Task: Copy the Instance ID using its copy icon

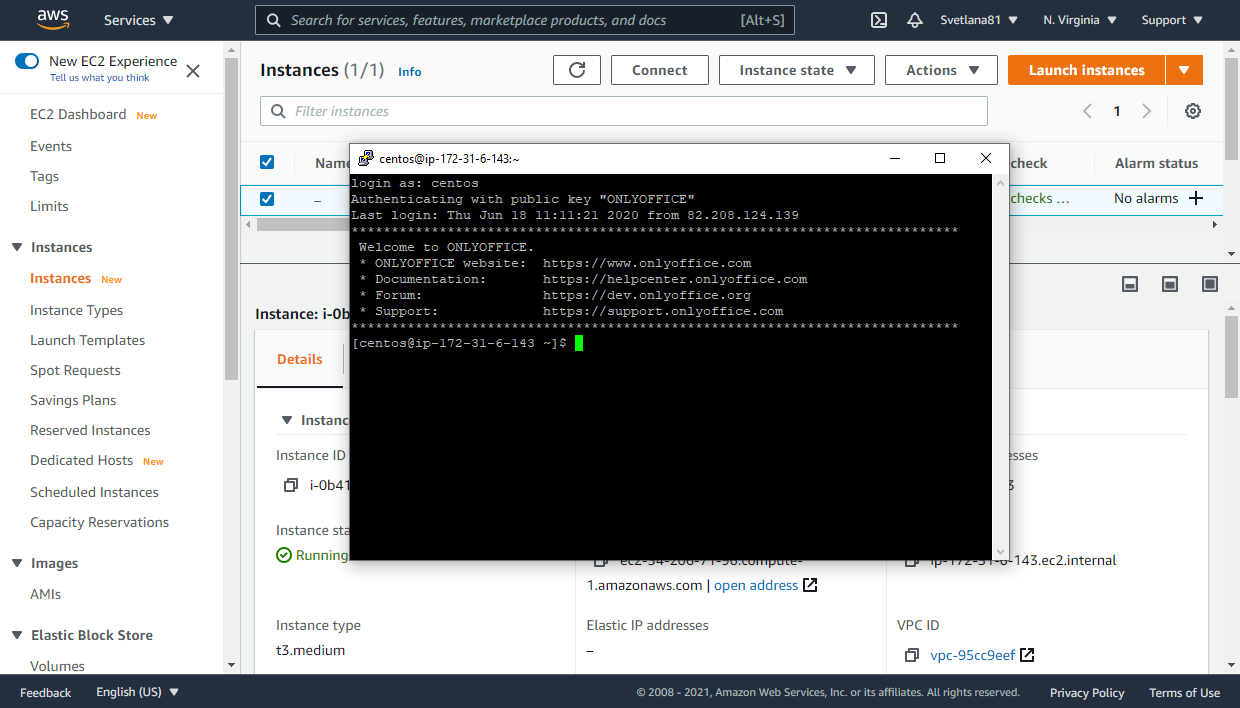Action: [290, 485]
